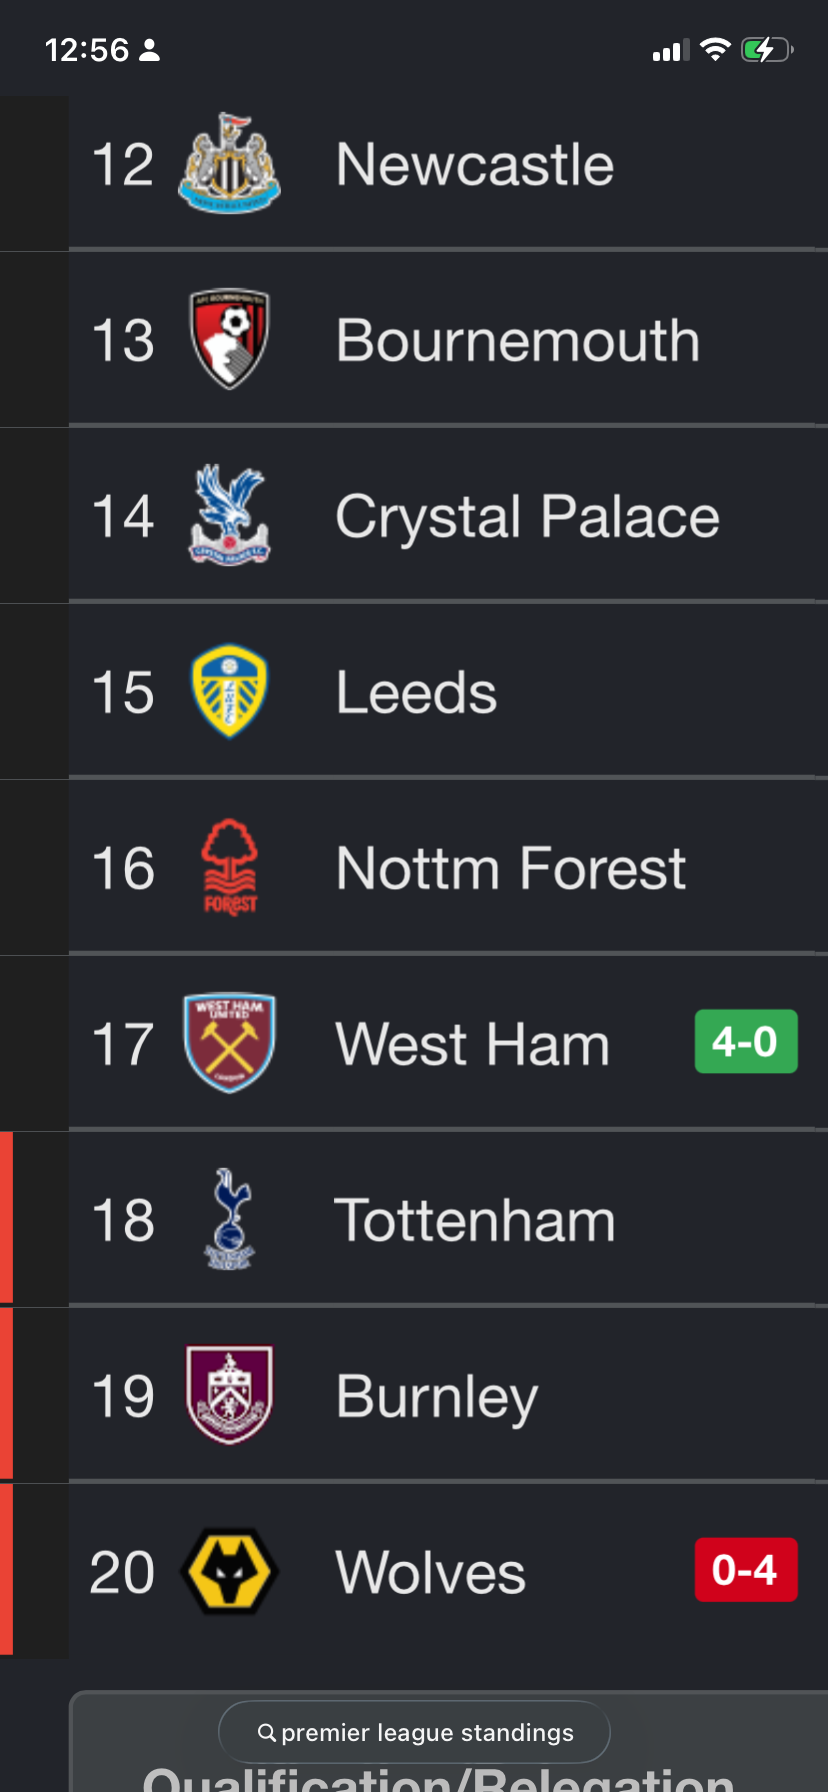Open the West Ham 4-0 result badge
Image resolution: width=828 pixels, height=1792 pixels.
[x=746, y=1042]
